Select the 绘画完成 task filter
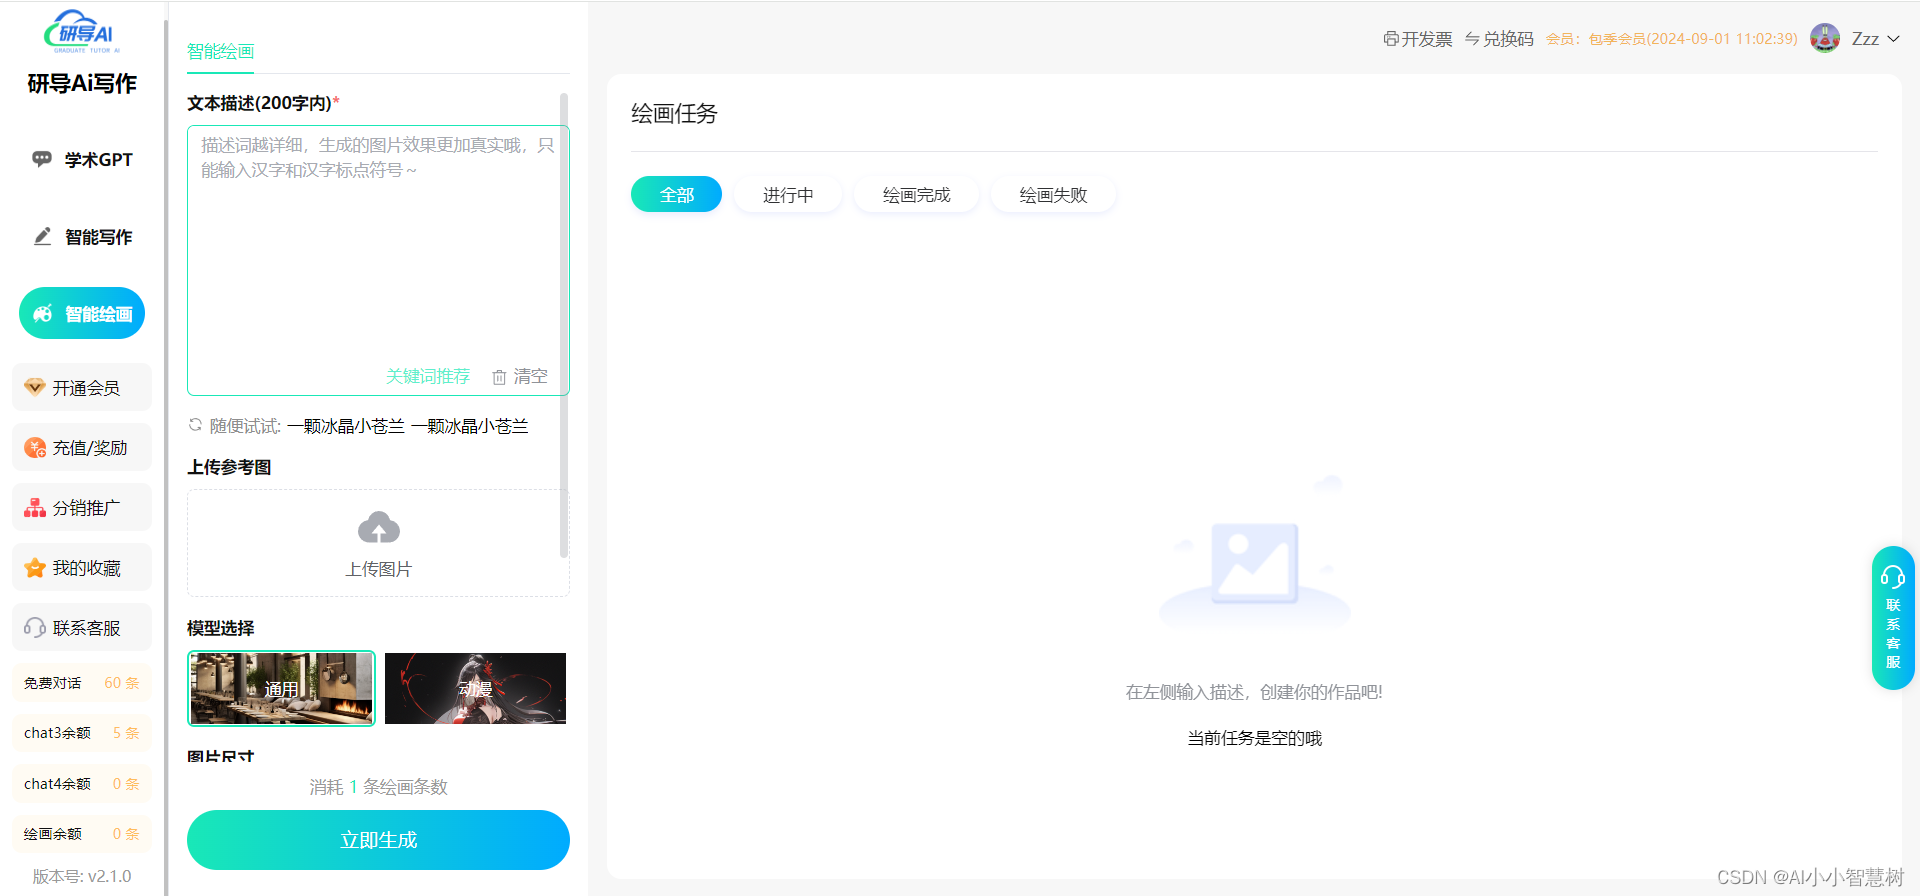Viewport: 1920px width, 896px height. tap(916, 195)
